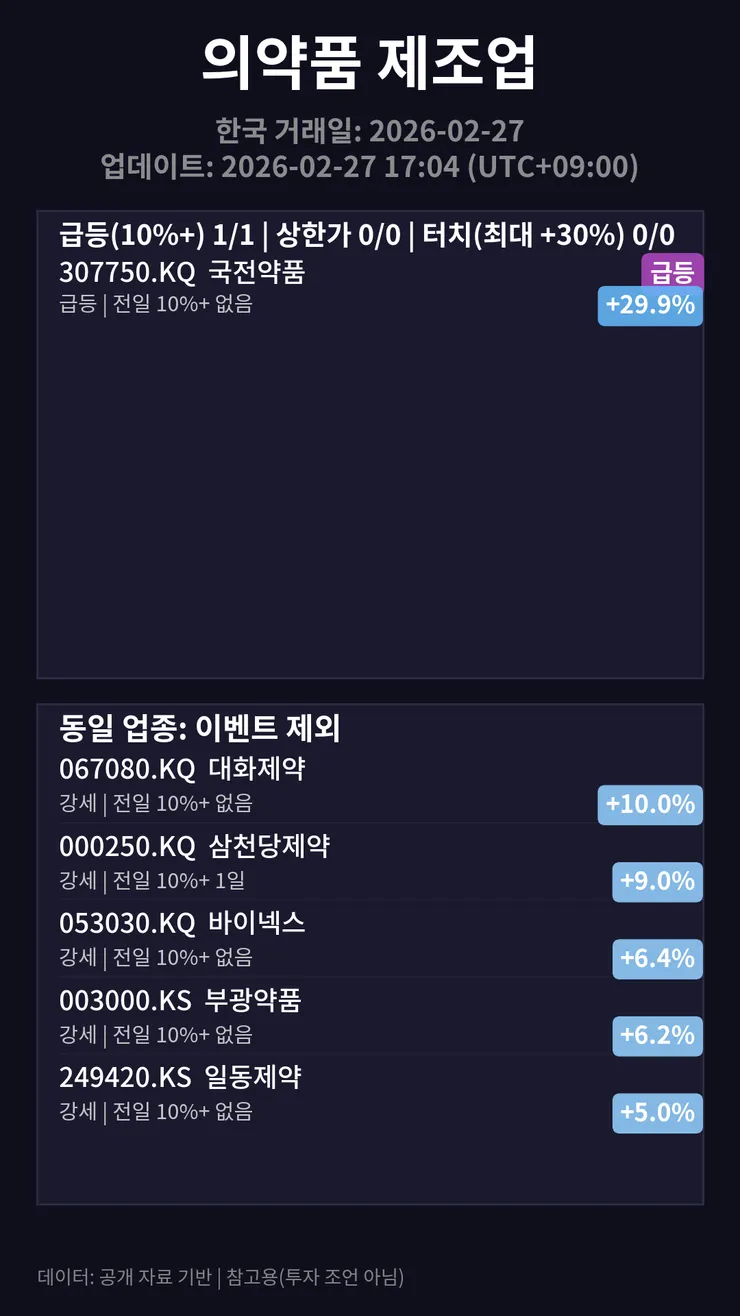Screen dimensions: 740x1316
Task: Click the purple 급등 badge
Action: [x=672, y=271]
